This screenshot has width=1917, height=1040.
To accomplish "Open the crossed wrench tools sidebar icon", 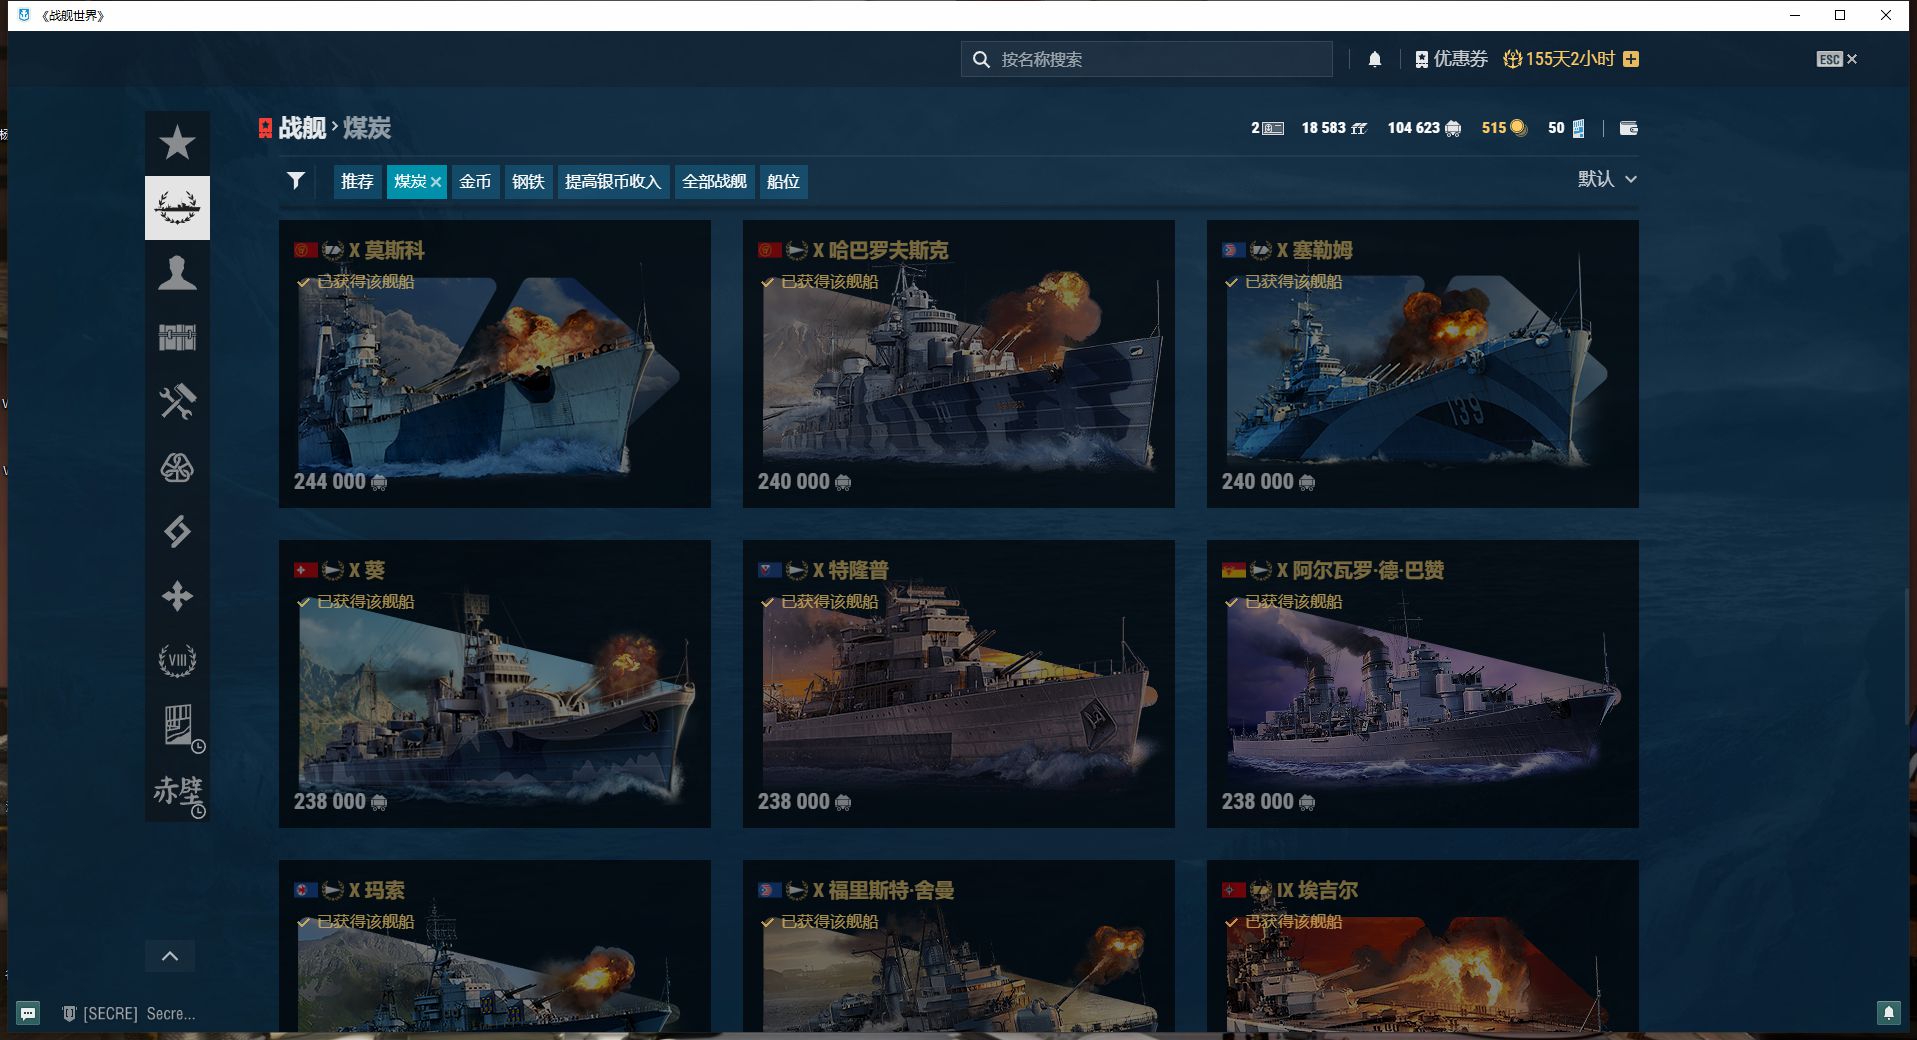I will [x=177, y=402].
